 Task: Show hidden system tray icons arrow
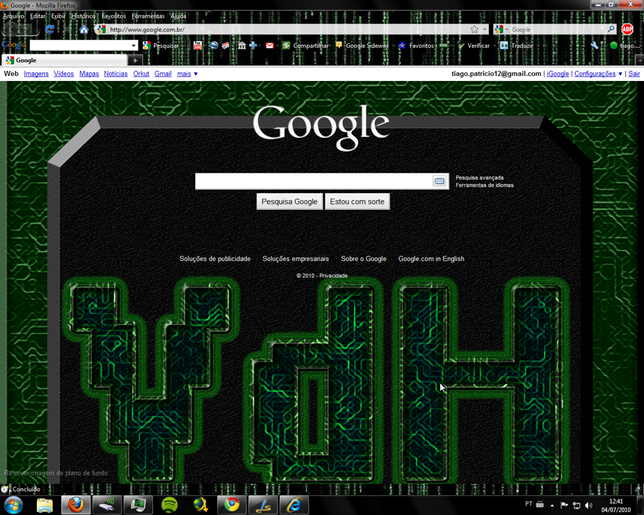tap(552, 506)
